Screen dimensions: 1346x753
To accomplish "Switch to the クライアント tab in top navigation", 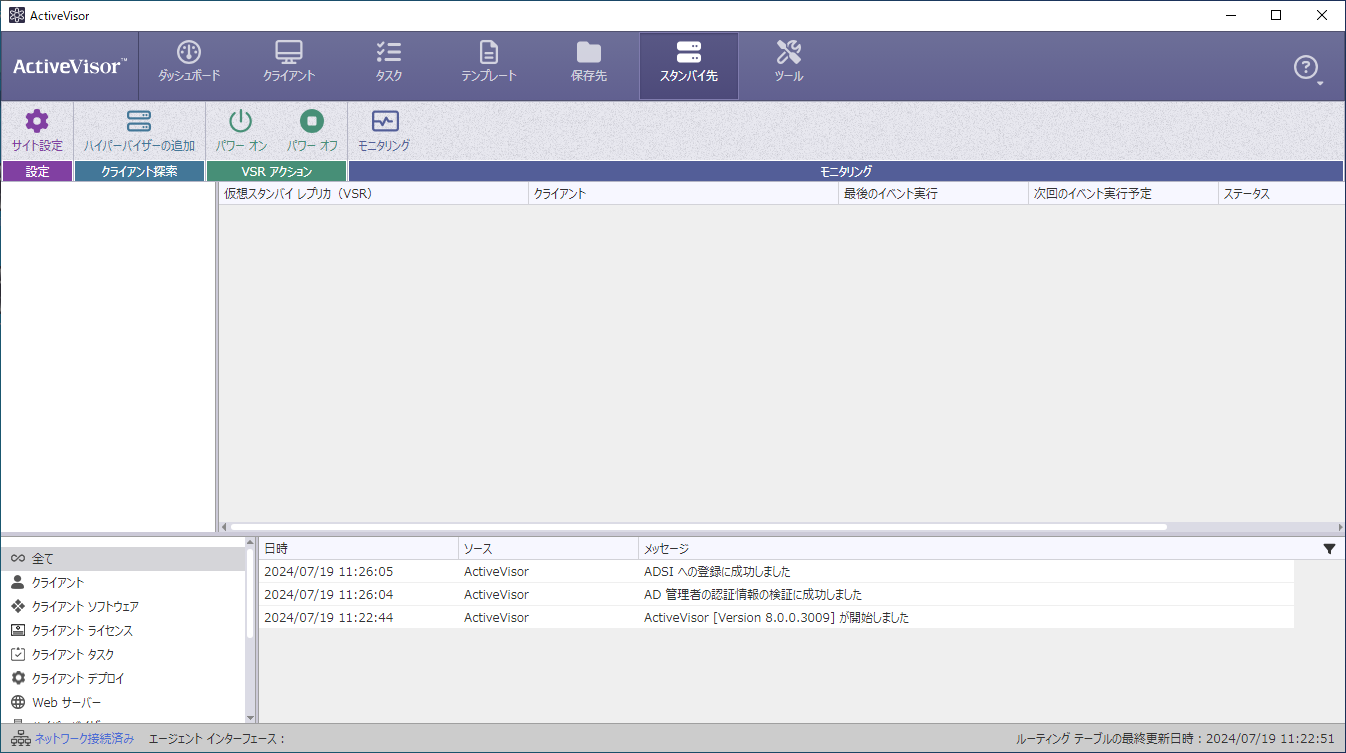I will pyautogui.click(x=289, y=62).
